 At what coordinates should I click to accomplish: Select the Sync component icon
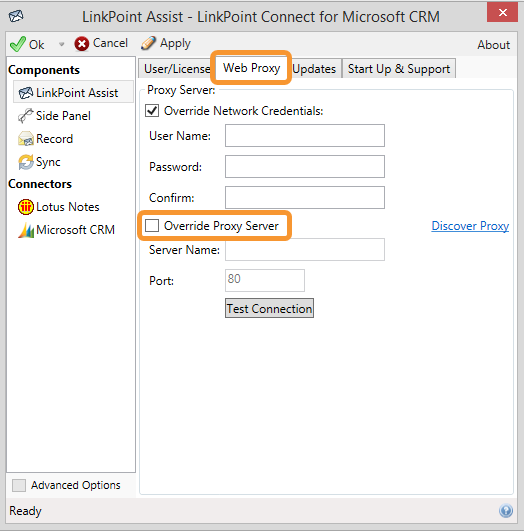[x=26, y=162]
